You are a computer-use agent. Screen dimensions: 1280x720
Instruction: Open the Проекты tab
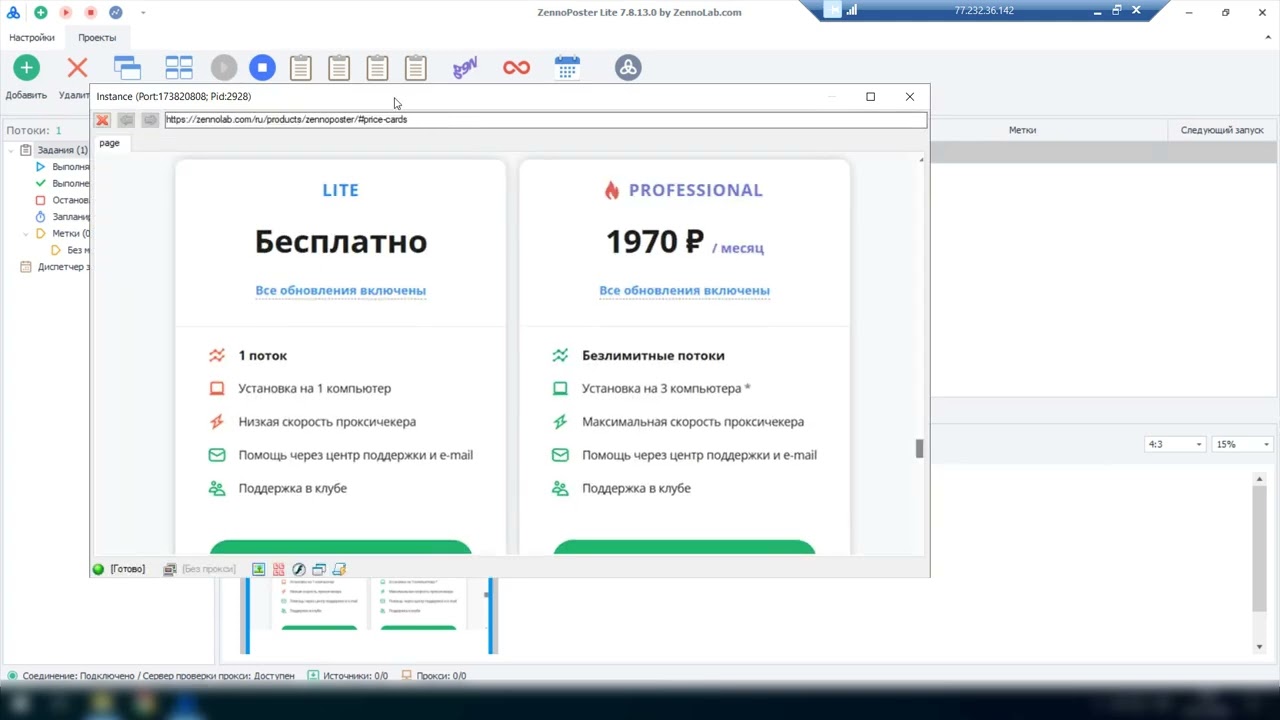coord(97,37)
